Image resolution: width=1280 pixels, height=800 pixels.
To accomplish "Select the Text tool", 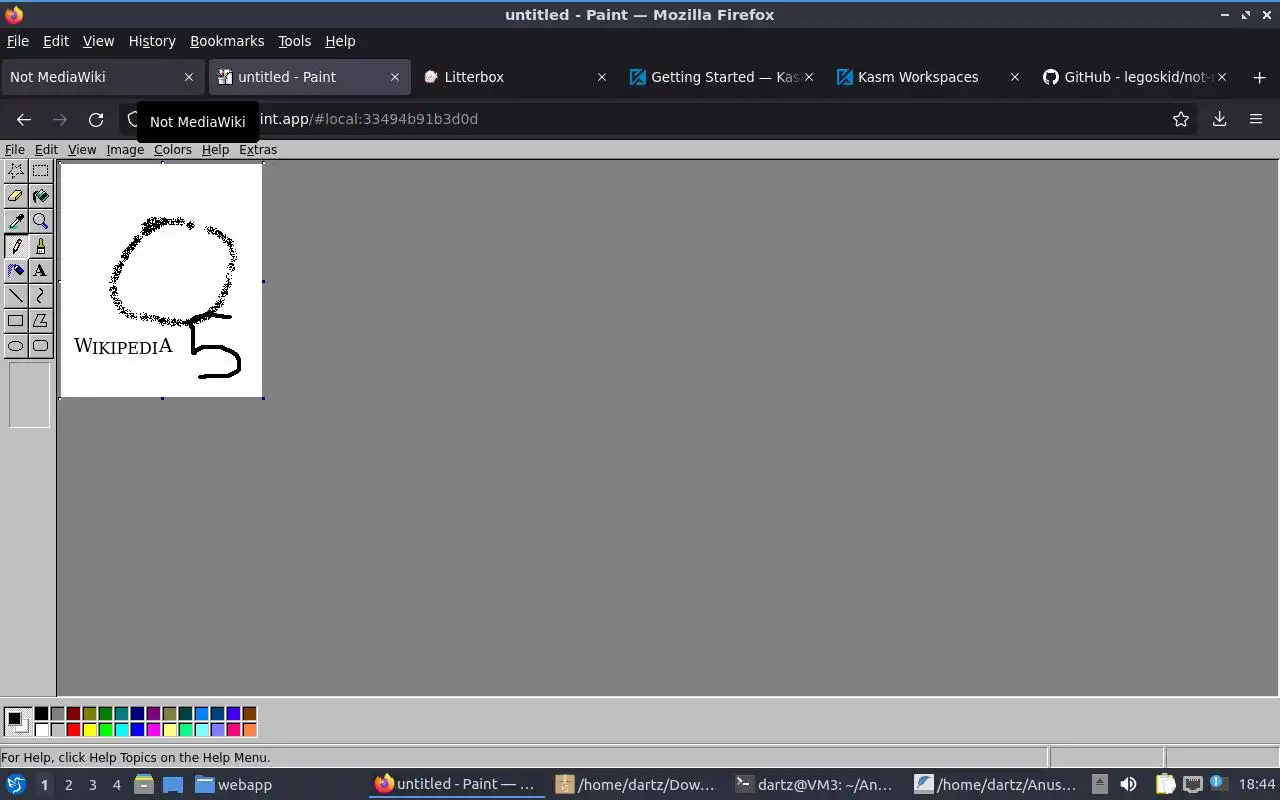I will tap(40, 271).
